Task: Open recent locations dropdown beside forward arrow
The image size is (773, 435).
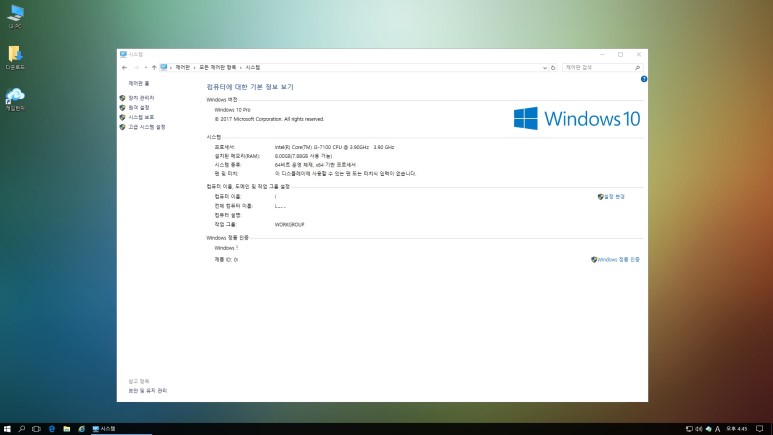Action: (145, 68)
